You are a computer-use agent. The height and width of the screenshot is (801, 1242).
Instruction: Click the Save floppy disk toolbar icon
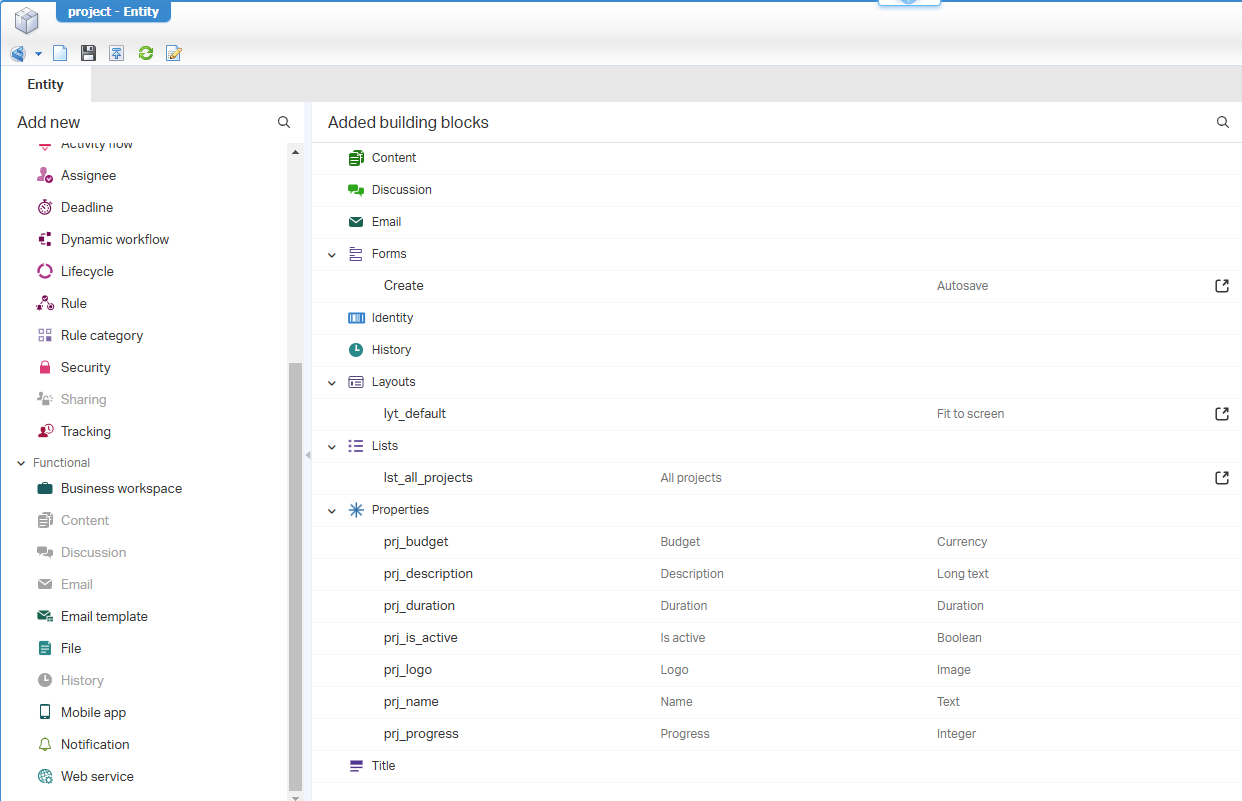pyautogui.click(x=88, y=53)
